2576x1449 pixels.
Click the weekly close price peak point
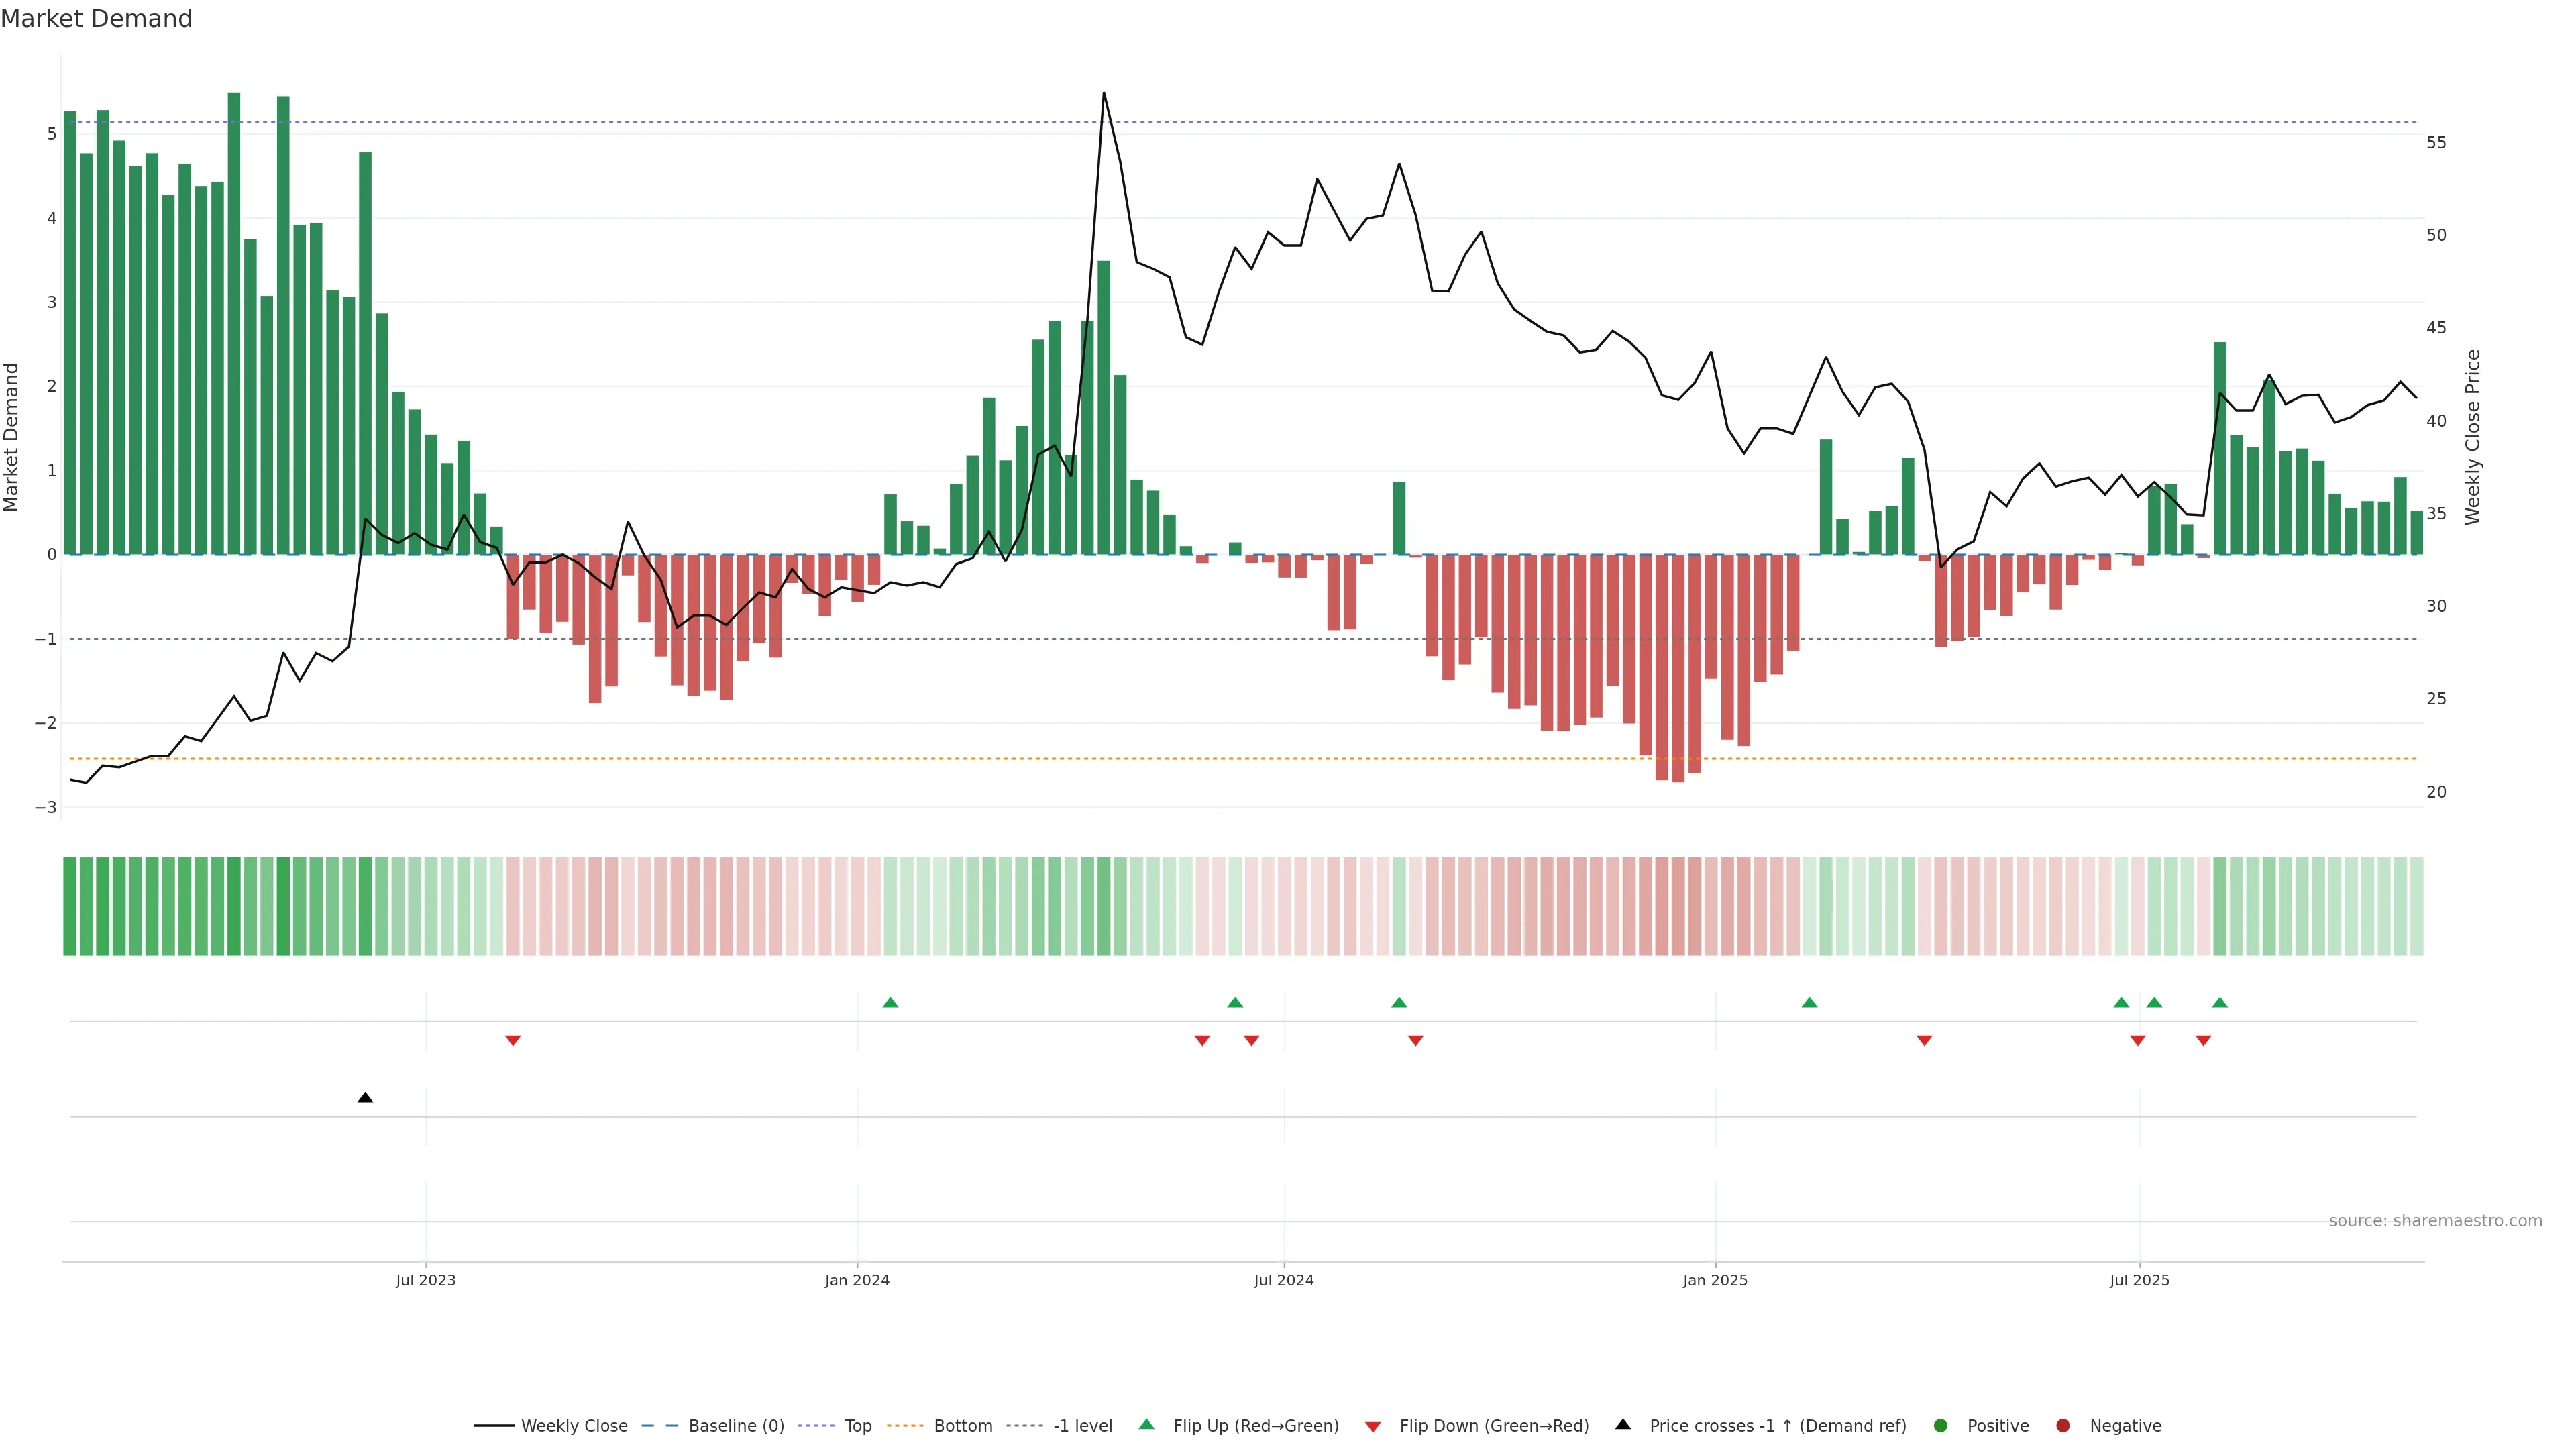pos(1103,93)
